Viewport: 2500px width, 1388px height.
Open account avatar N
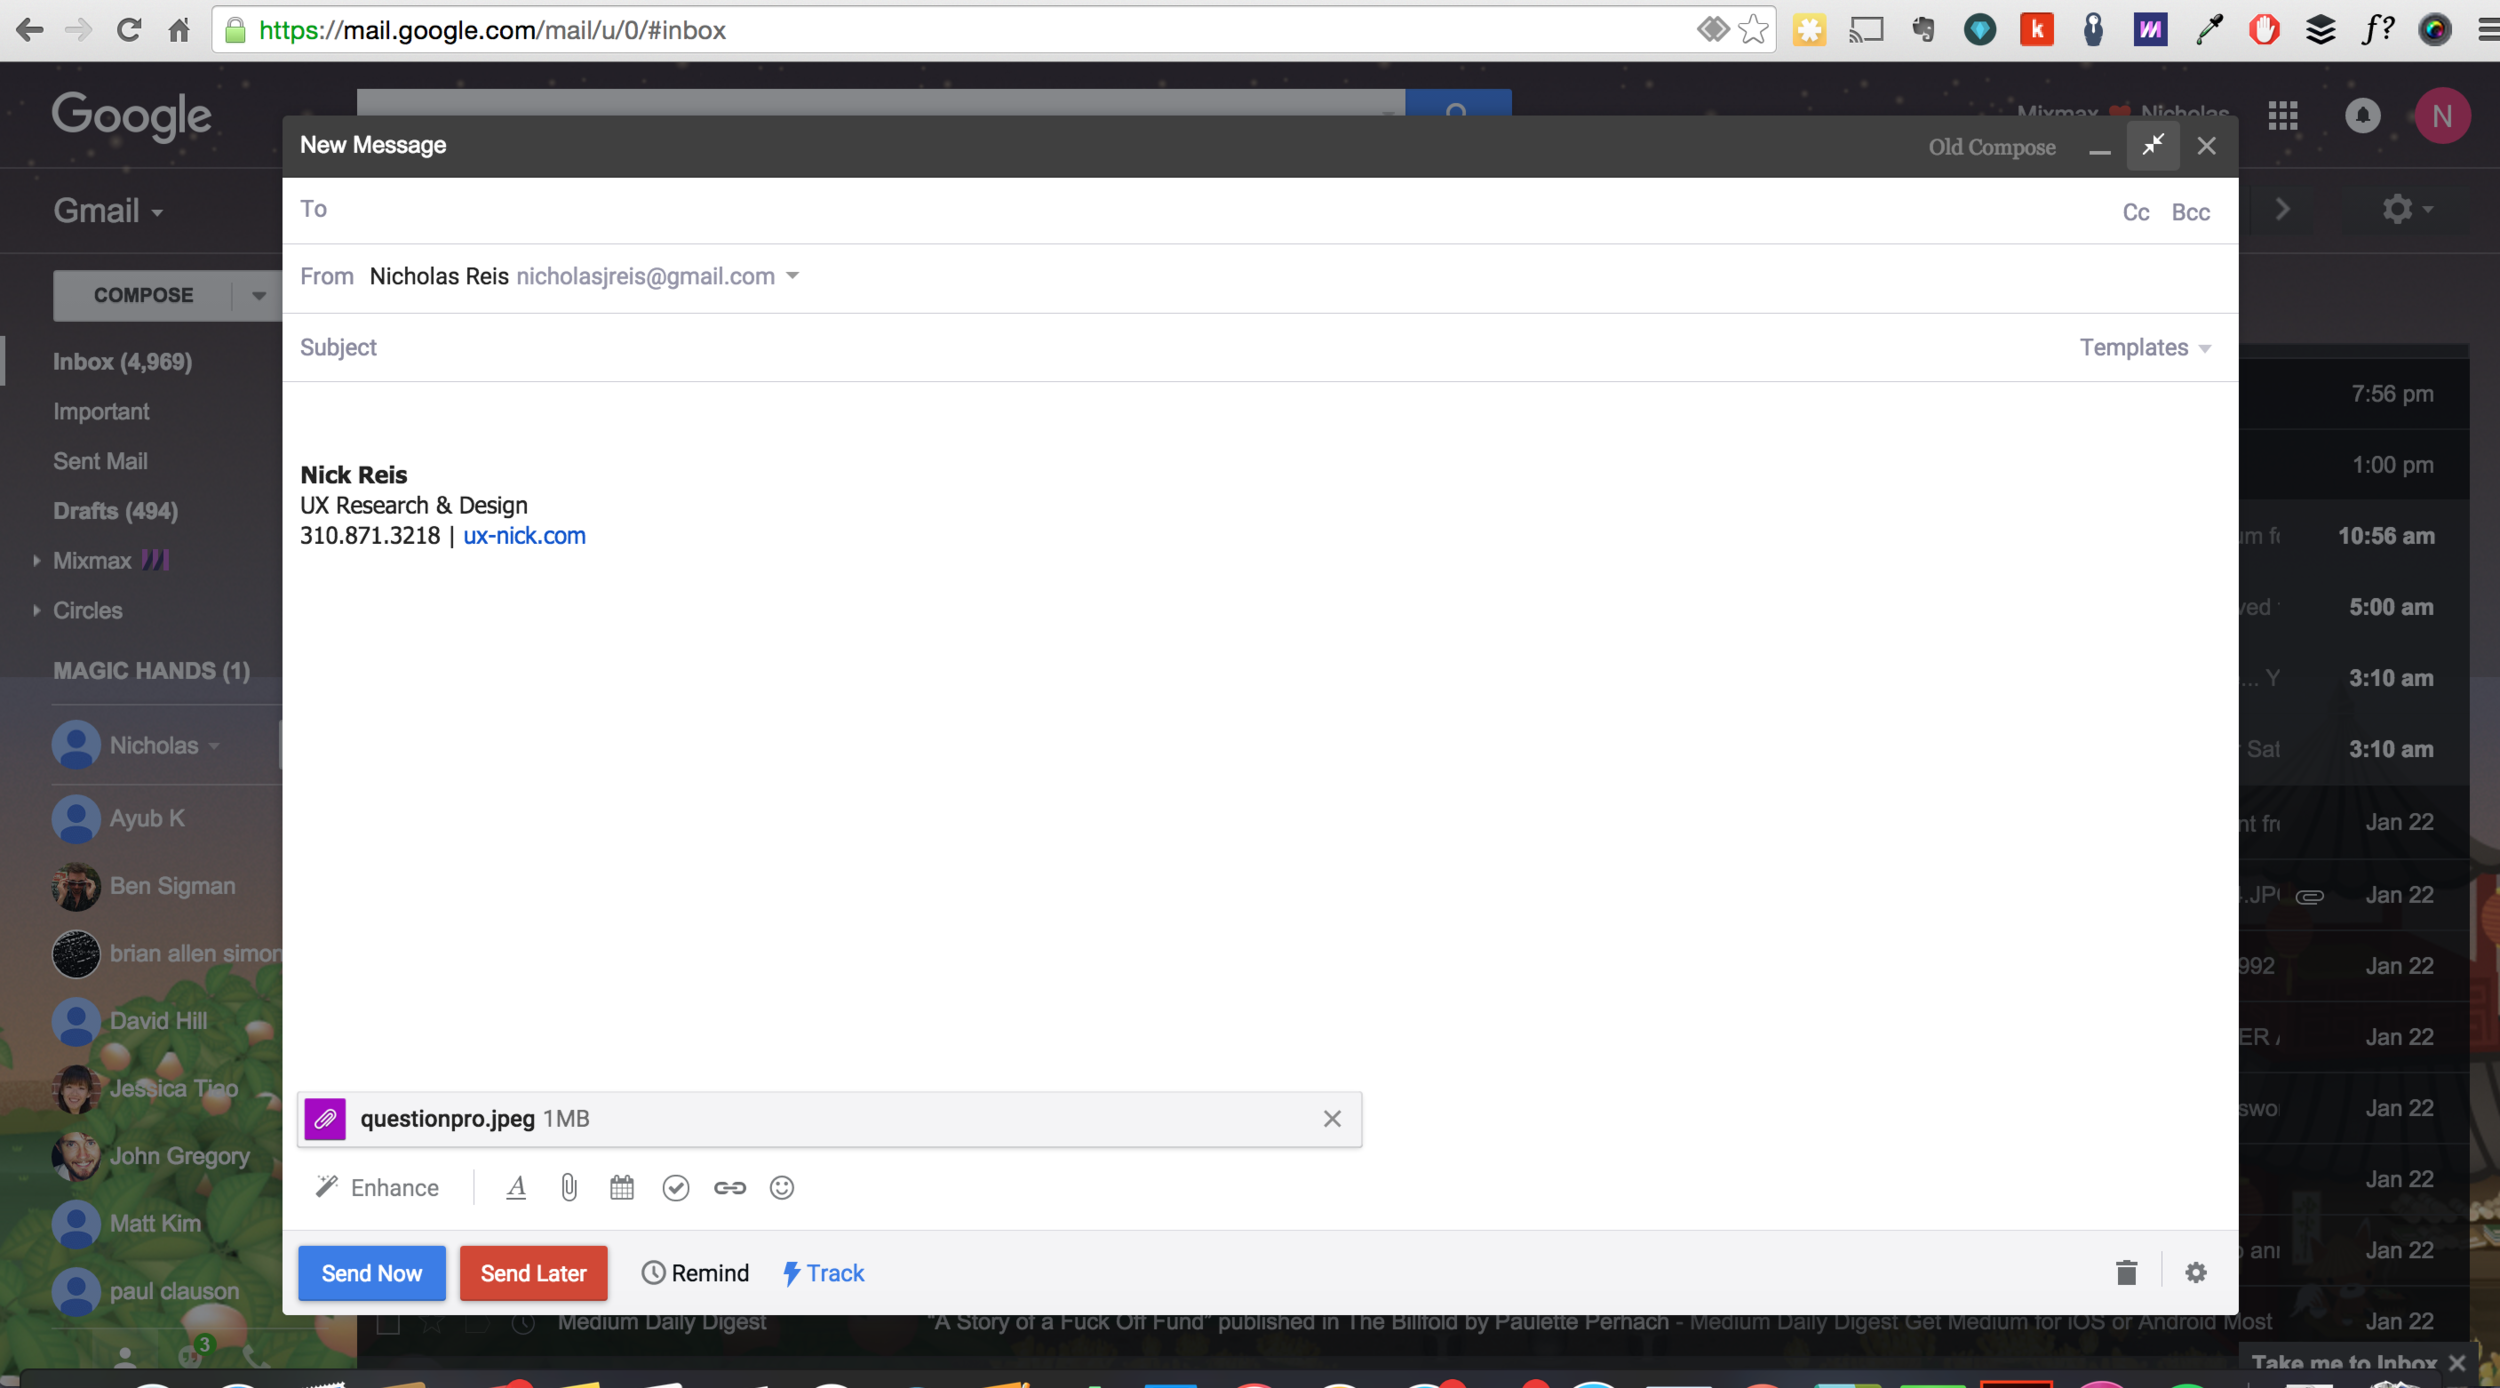2442,115
